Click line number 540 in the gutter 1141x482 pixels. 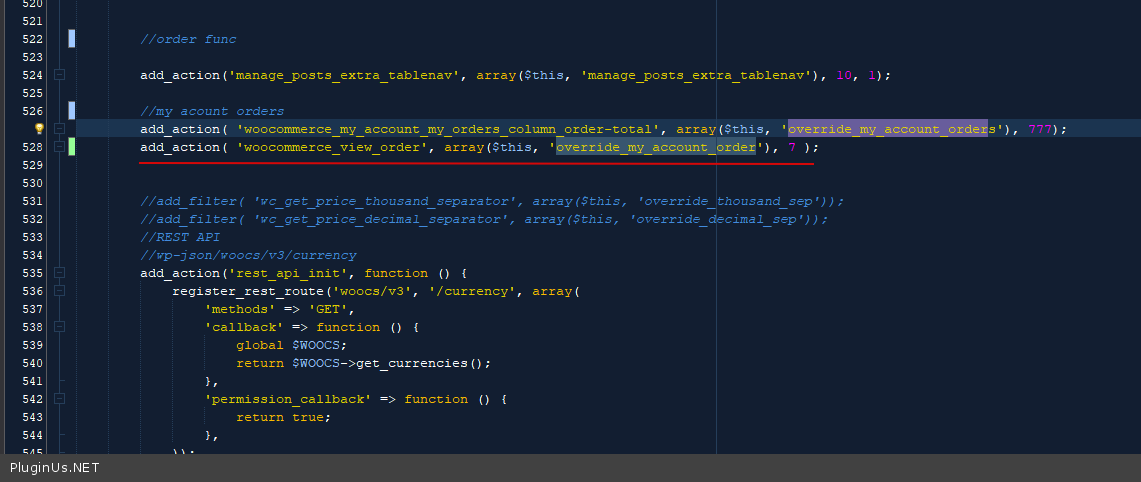pos(32,363)
